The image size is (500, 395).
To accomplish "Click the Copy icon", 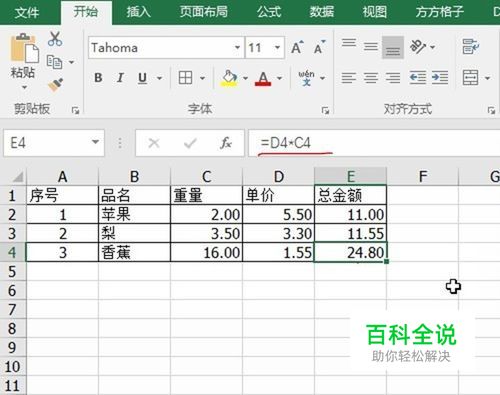I will [x=54, y=62].
